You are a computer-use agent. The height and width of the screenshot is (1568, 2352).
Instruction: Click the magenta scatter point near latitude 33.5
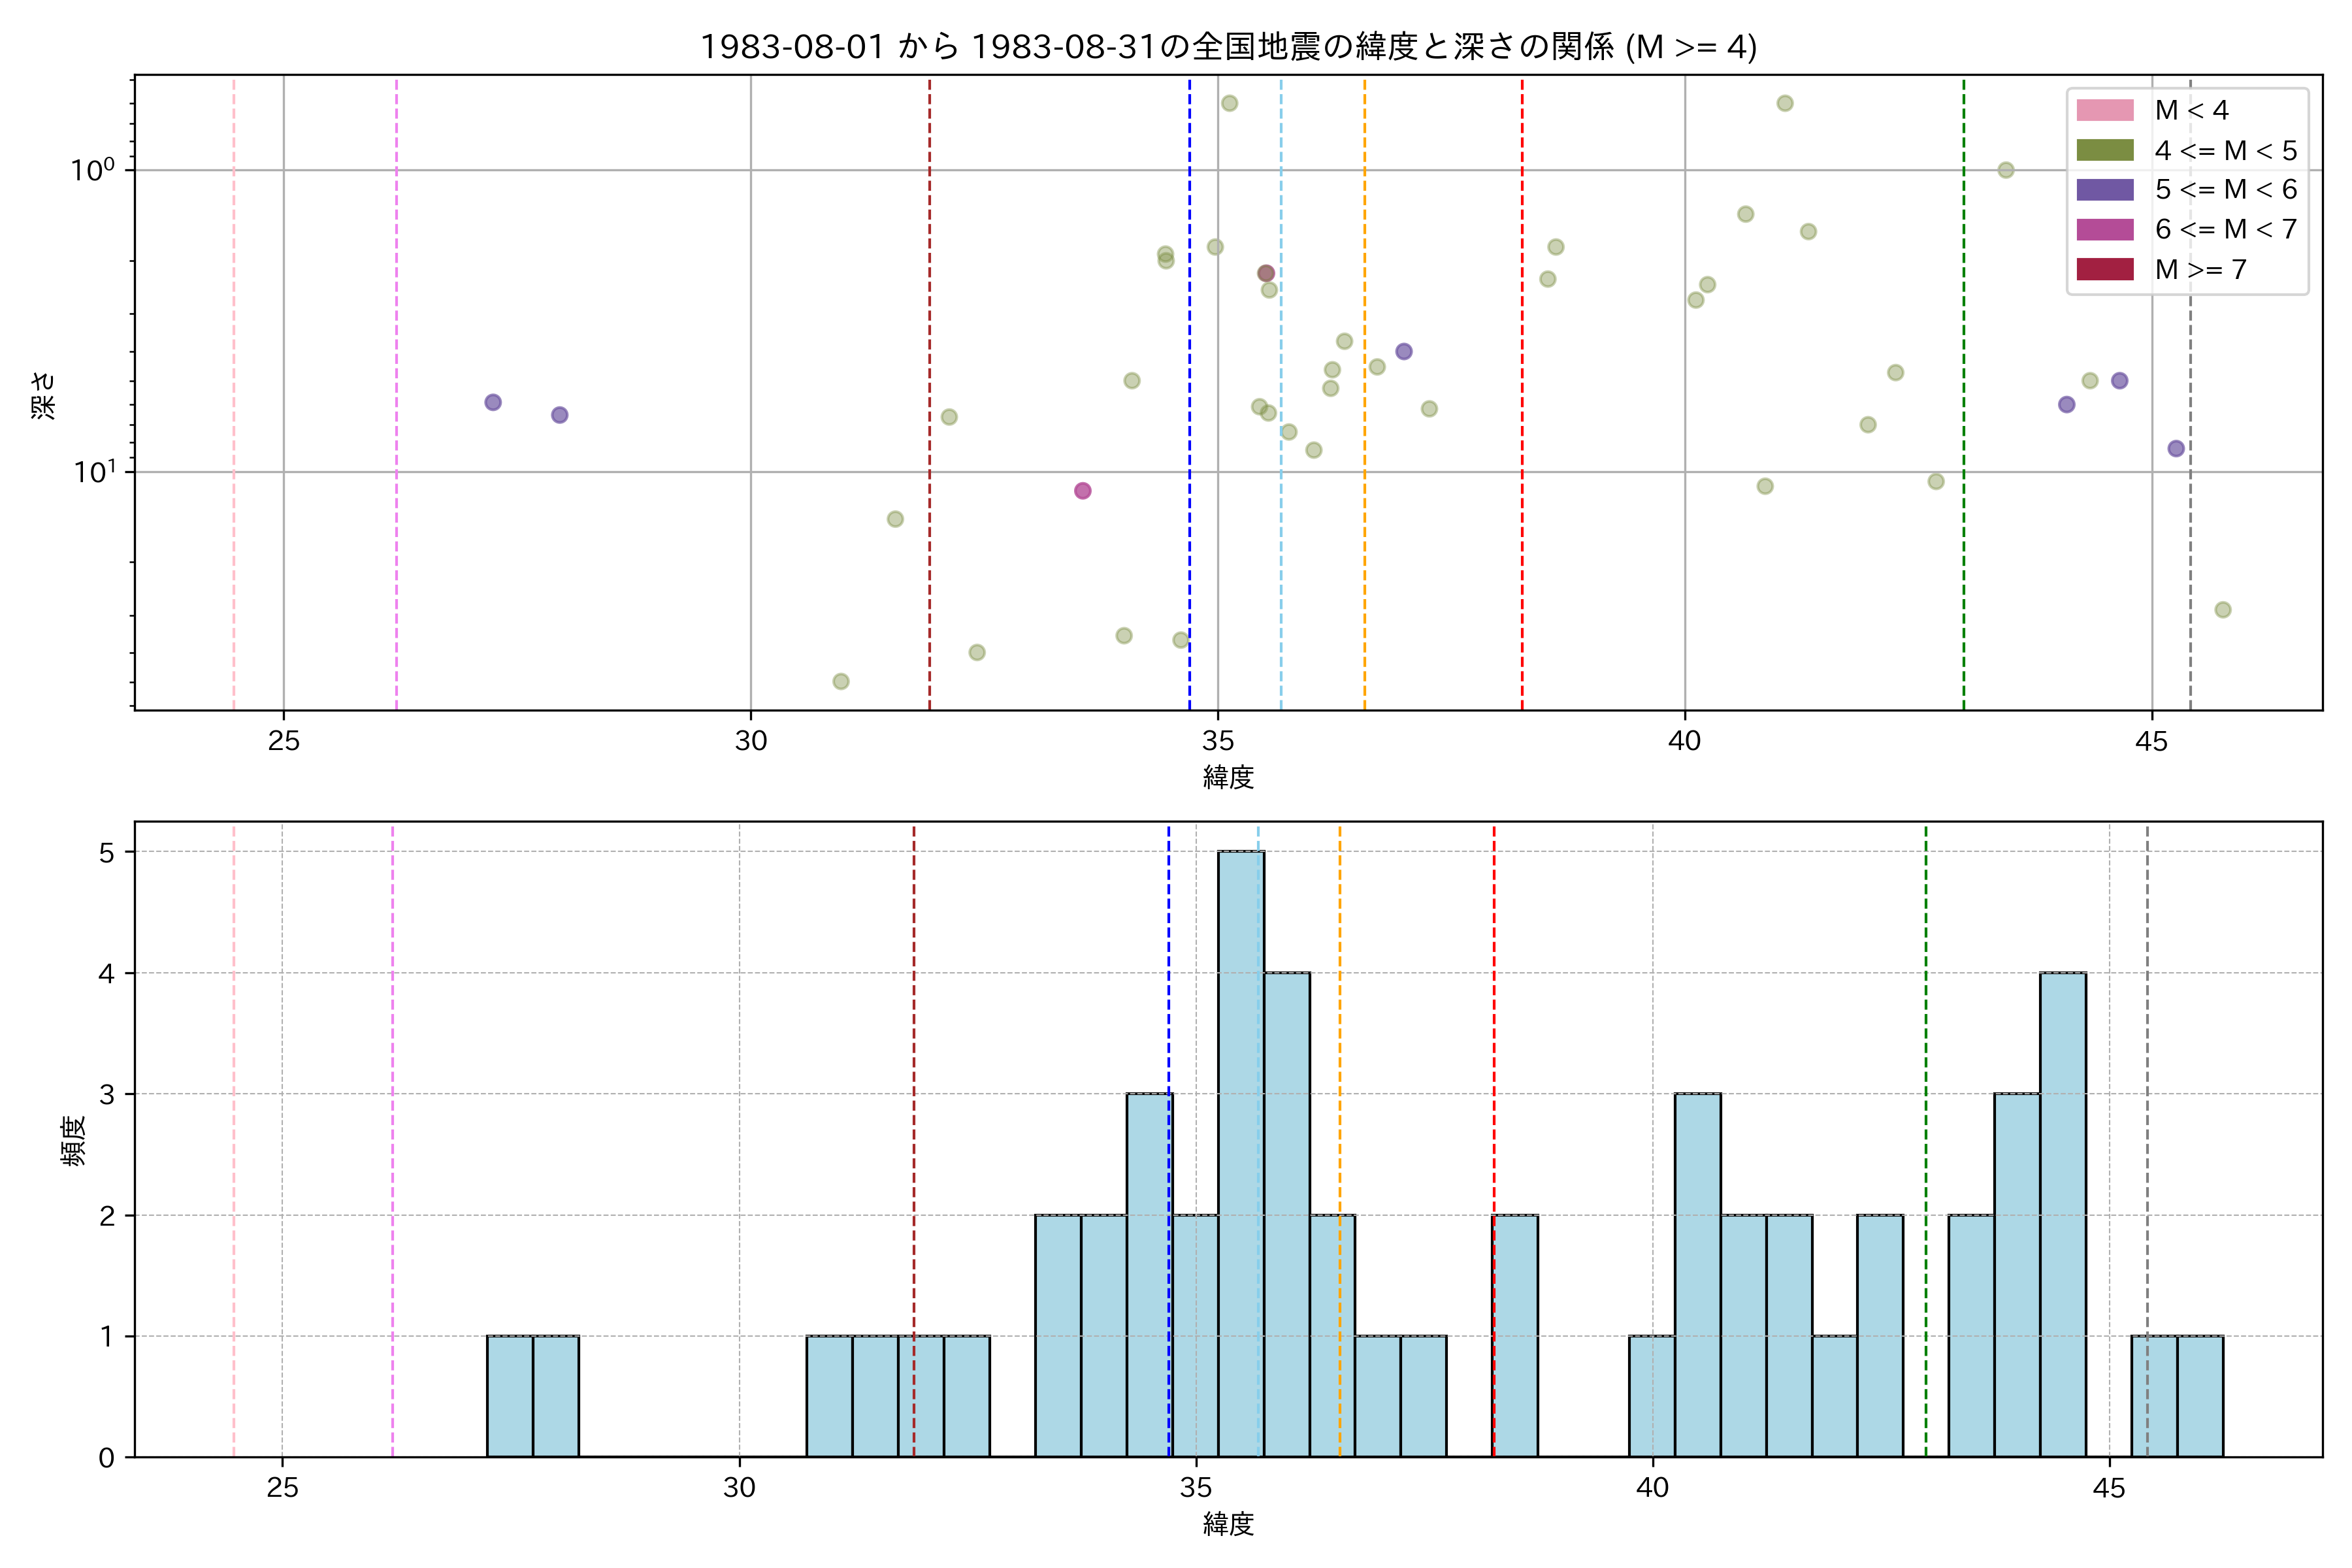point(1082,491)
